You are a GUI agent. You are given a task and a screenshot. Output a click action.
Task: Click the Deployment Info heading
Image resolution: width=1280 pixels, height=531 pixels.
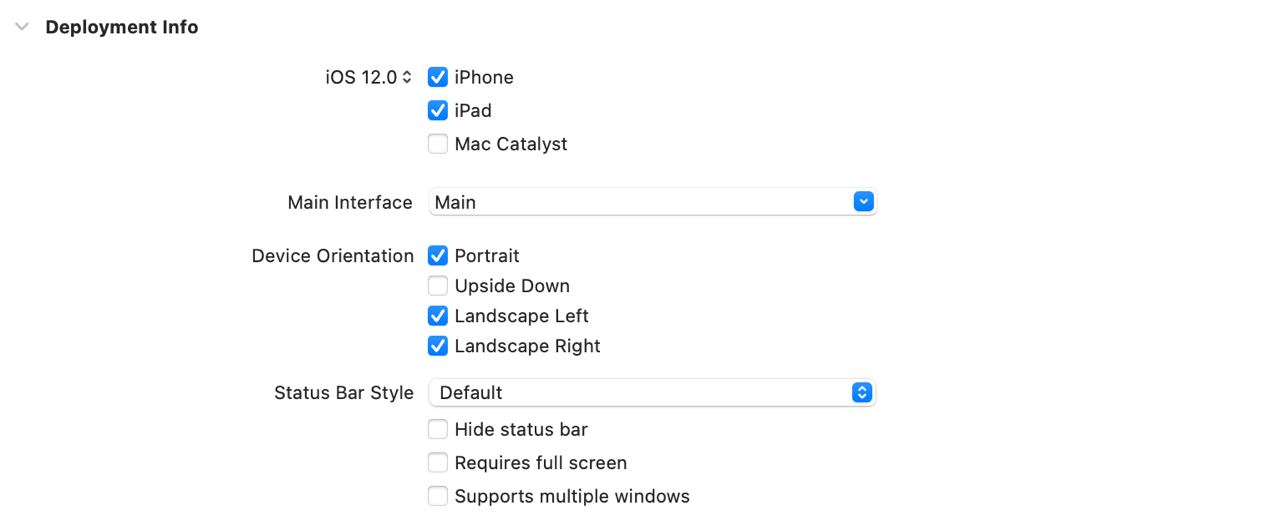(122, 28)
